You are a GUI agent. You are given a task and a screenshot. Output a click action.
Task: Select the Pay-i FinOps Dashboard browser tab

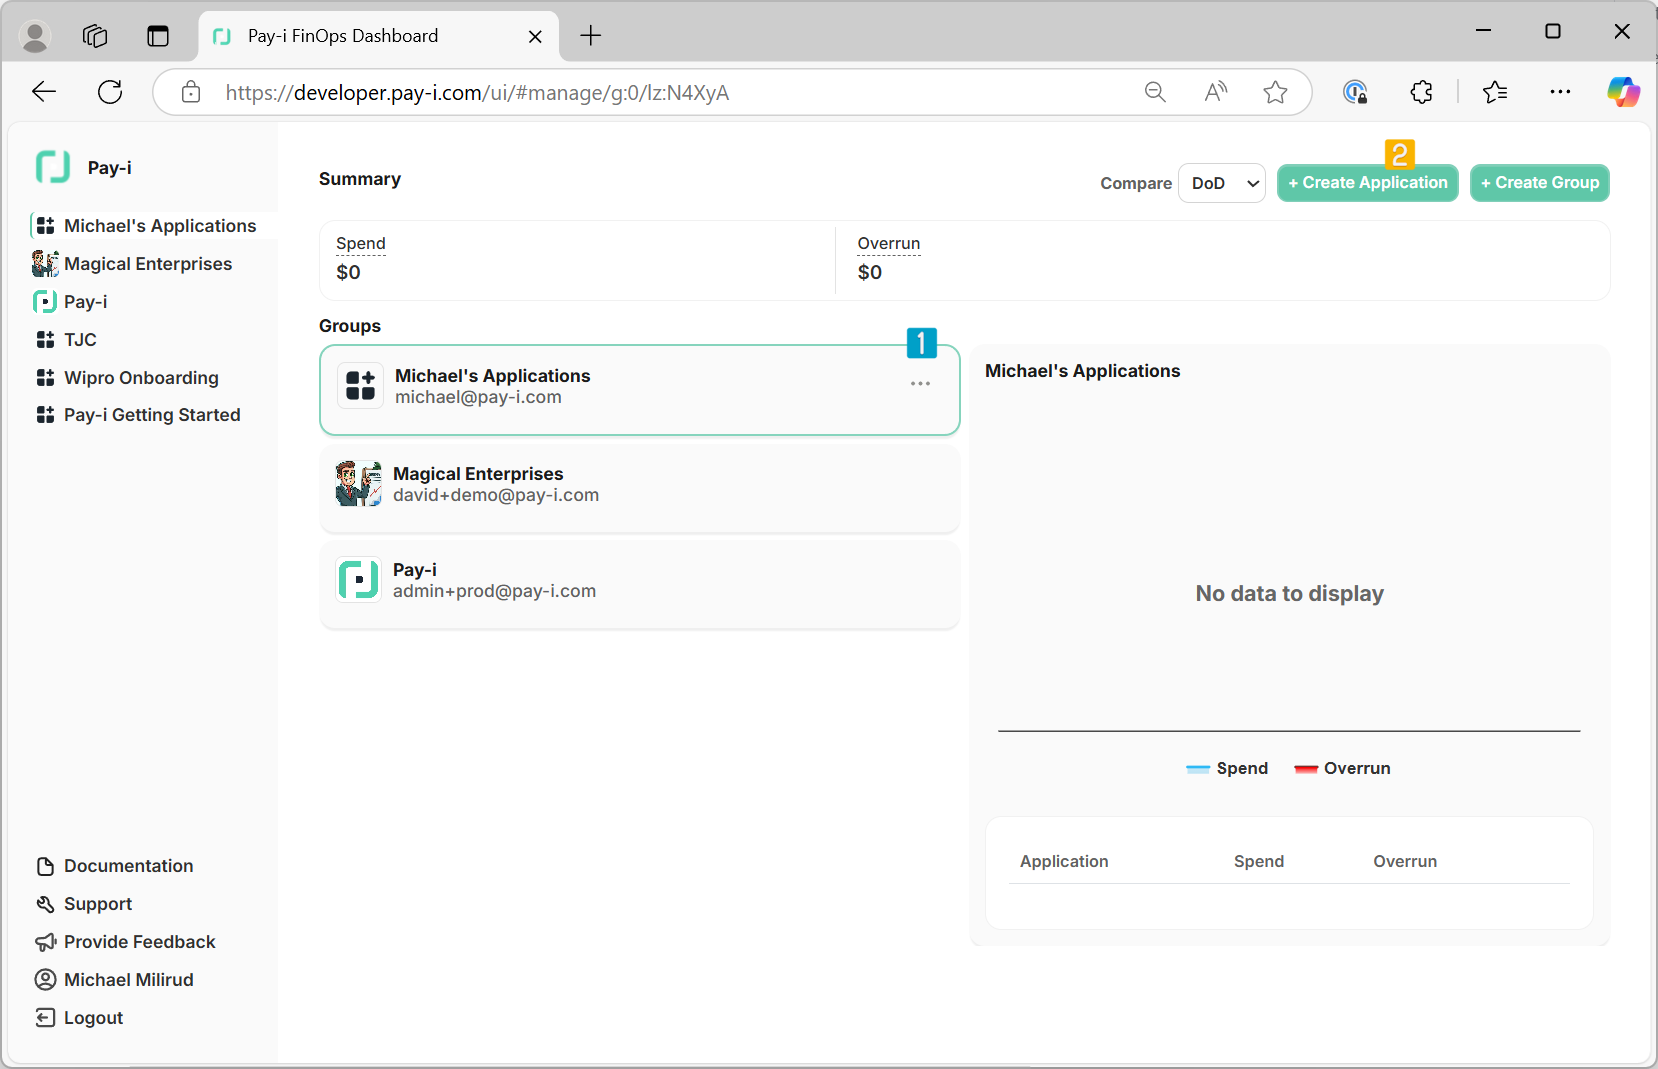pyautogui.click(x=378, y=36)
